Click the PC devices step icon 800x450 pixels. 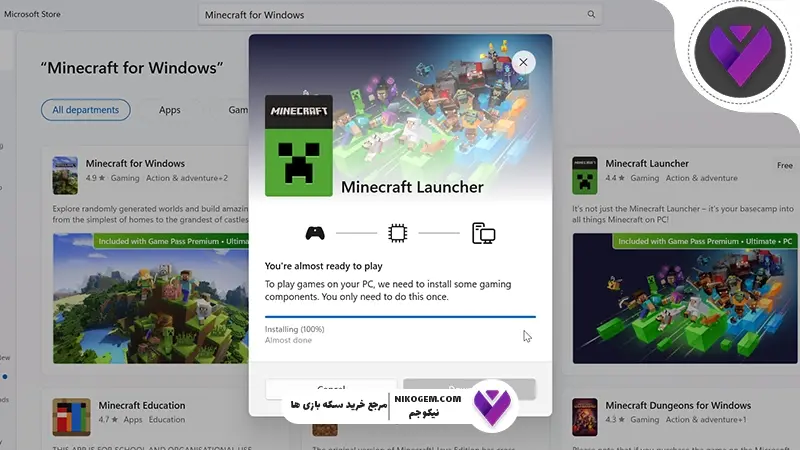483,233
